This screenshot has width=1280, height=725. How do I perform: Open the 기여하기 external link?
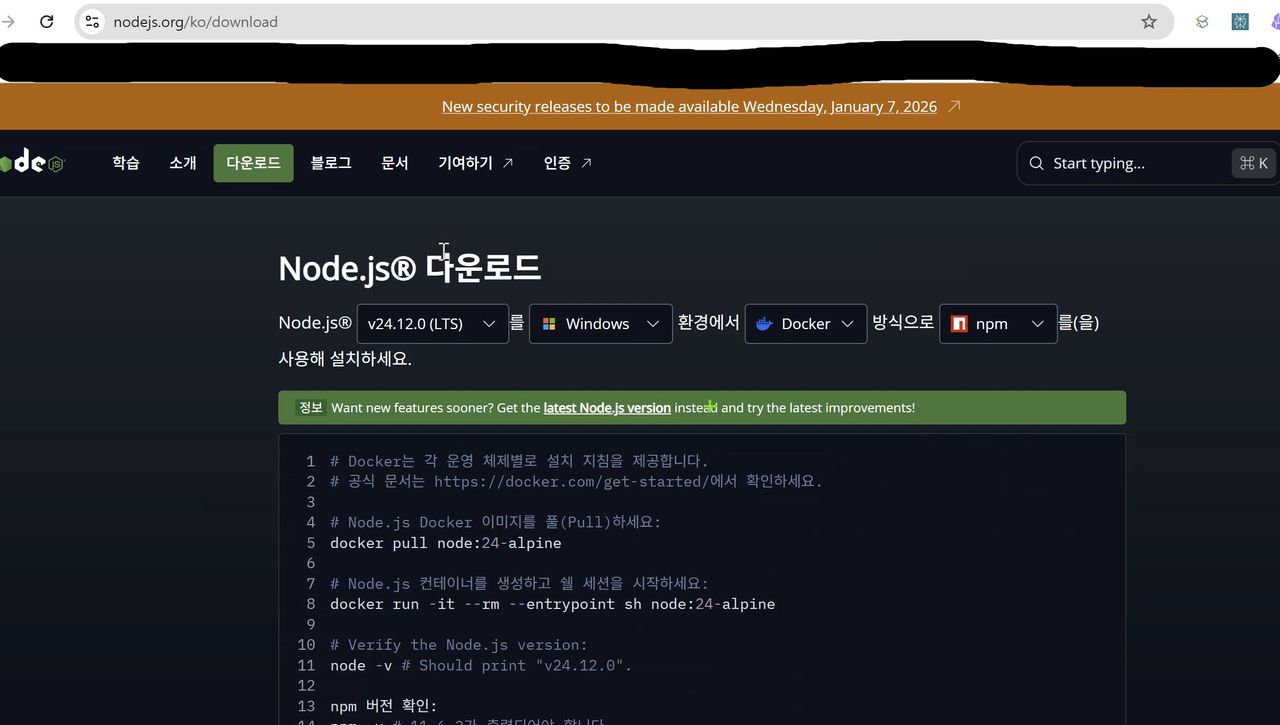pos(475,163)
